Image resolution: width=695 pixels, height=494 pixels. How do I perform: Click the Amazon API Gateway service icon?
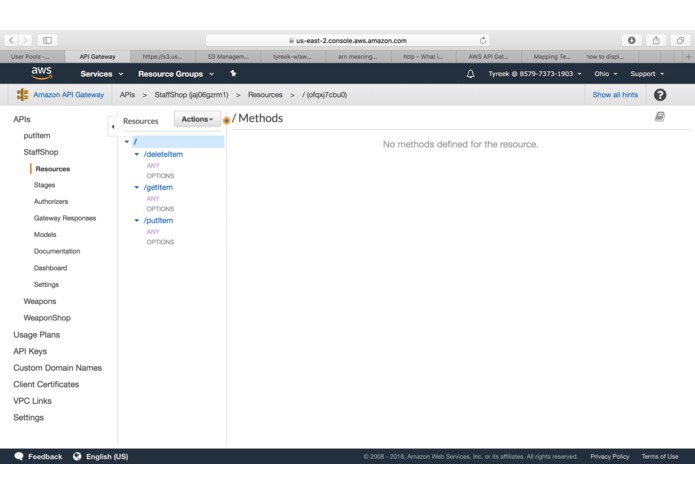[22, 94]
